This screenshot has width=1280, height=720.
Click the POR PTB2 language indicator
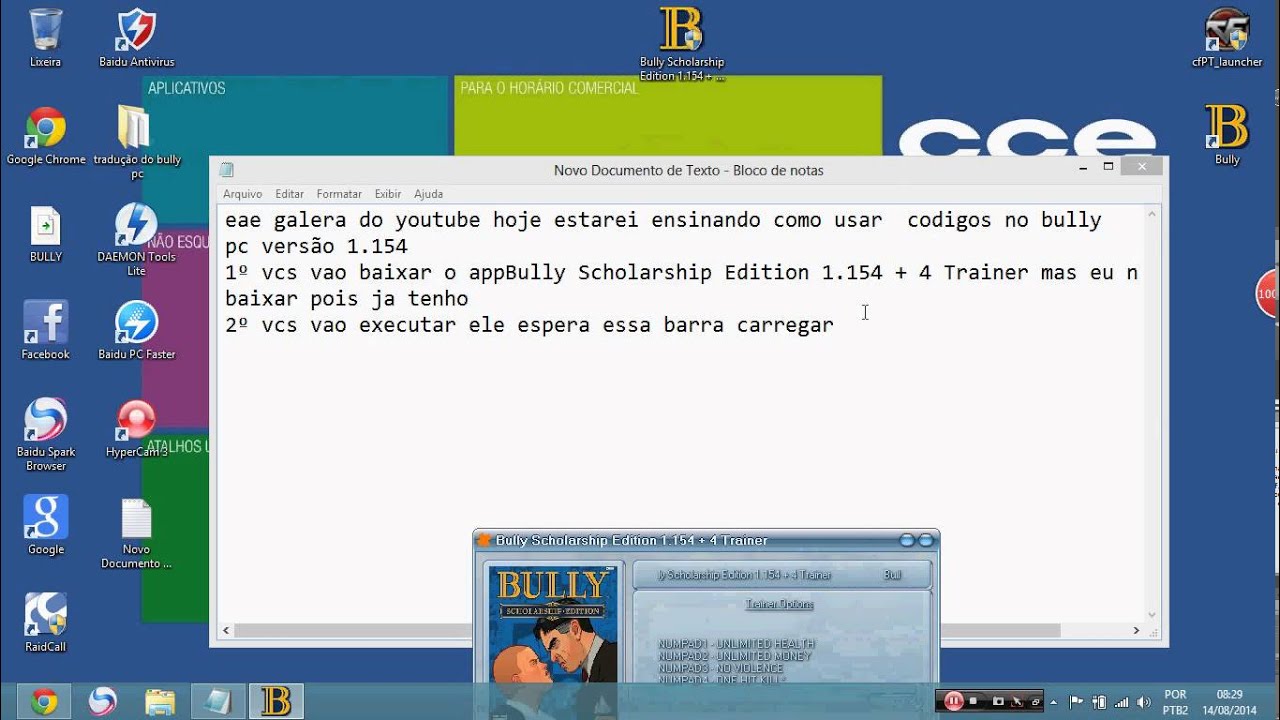[x=1176, y=701]
